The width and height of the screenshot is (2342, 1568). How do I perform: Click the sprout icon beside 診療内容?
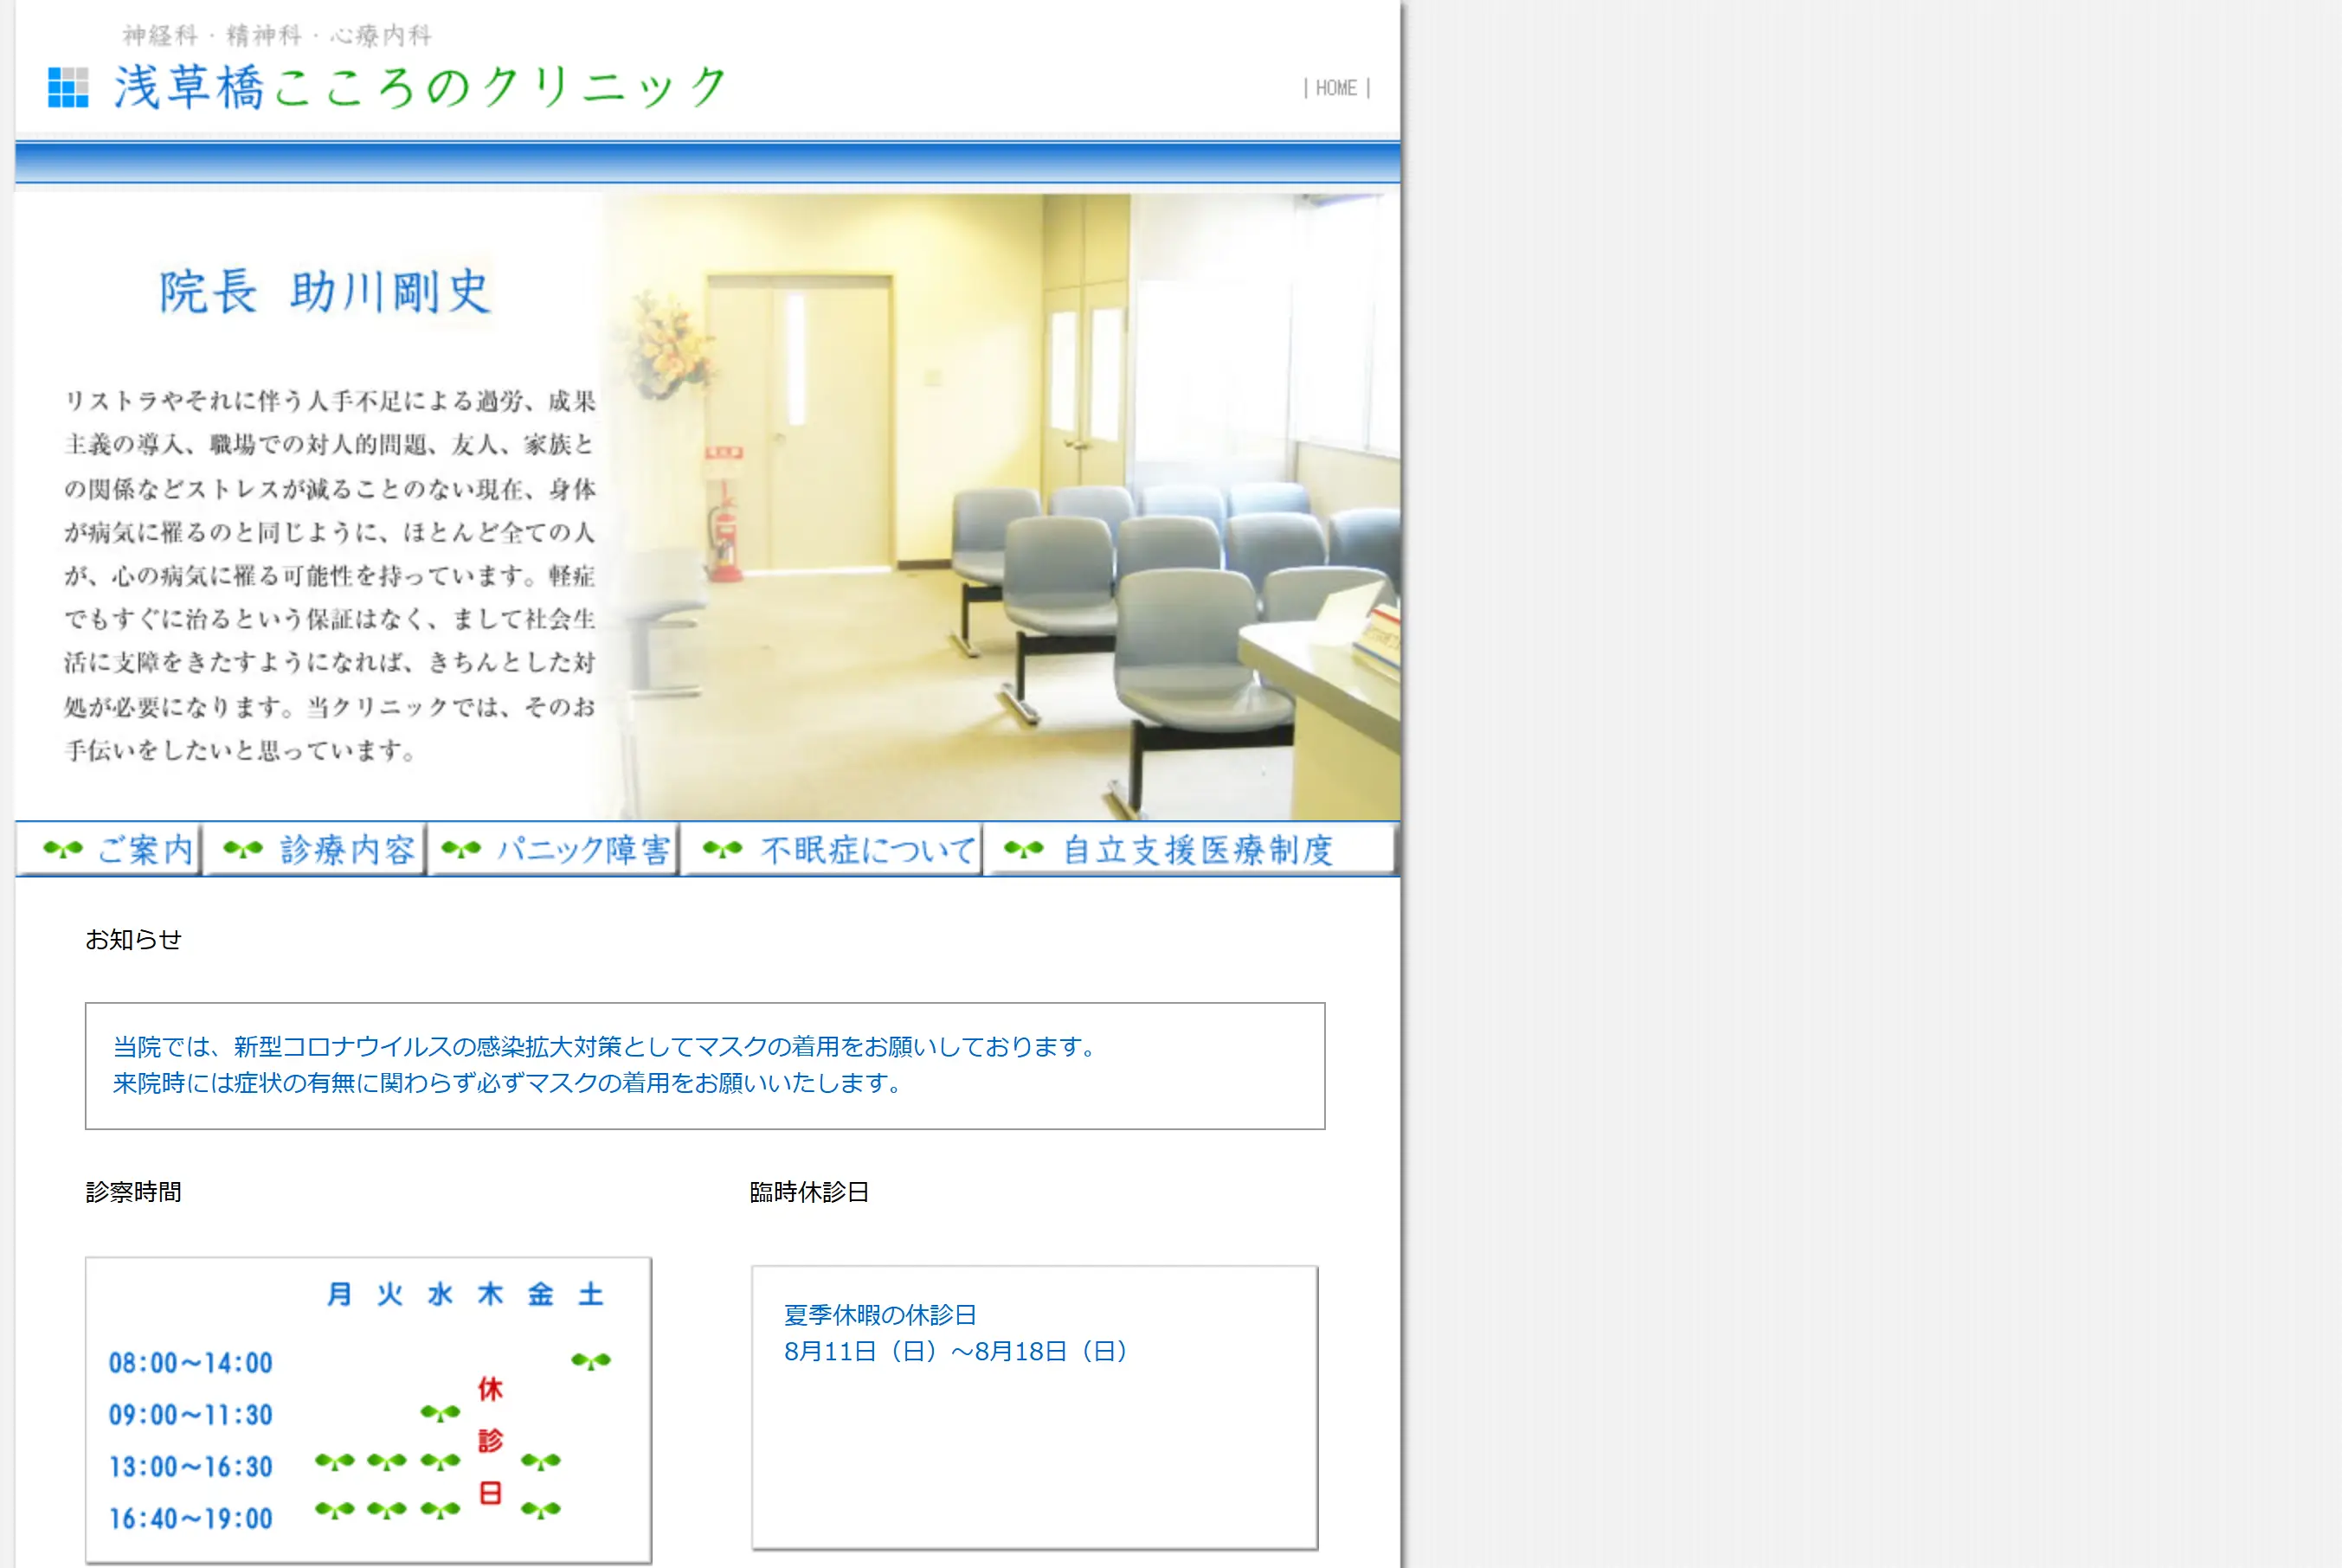243,849
